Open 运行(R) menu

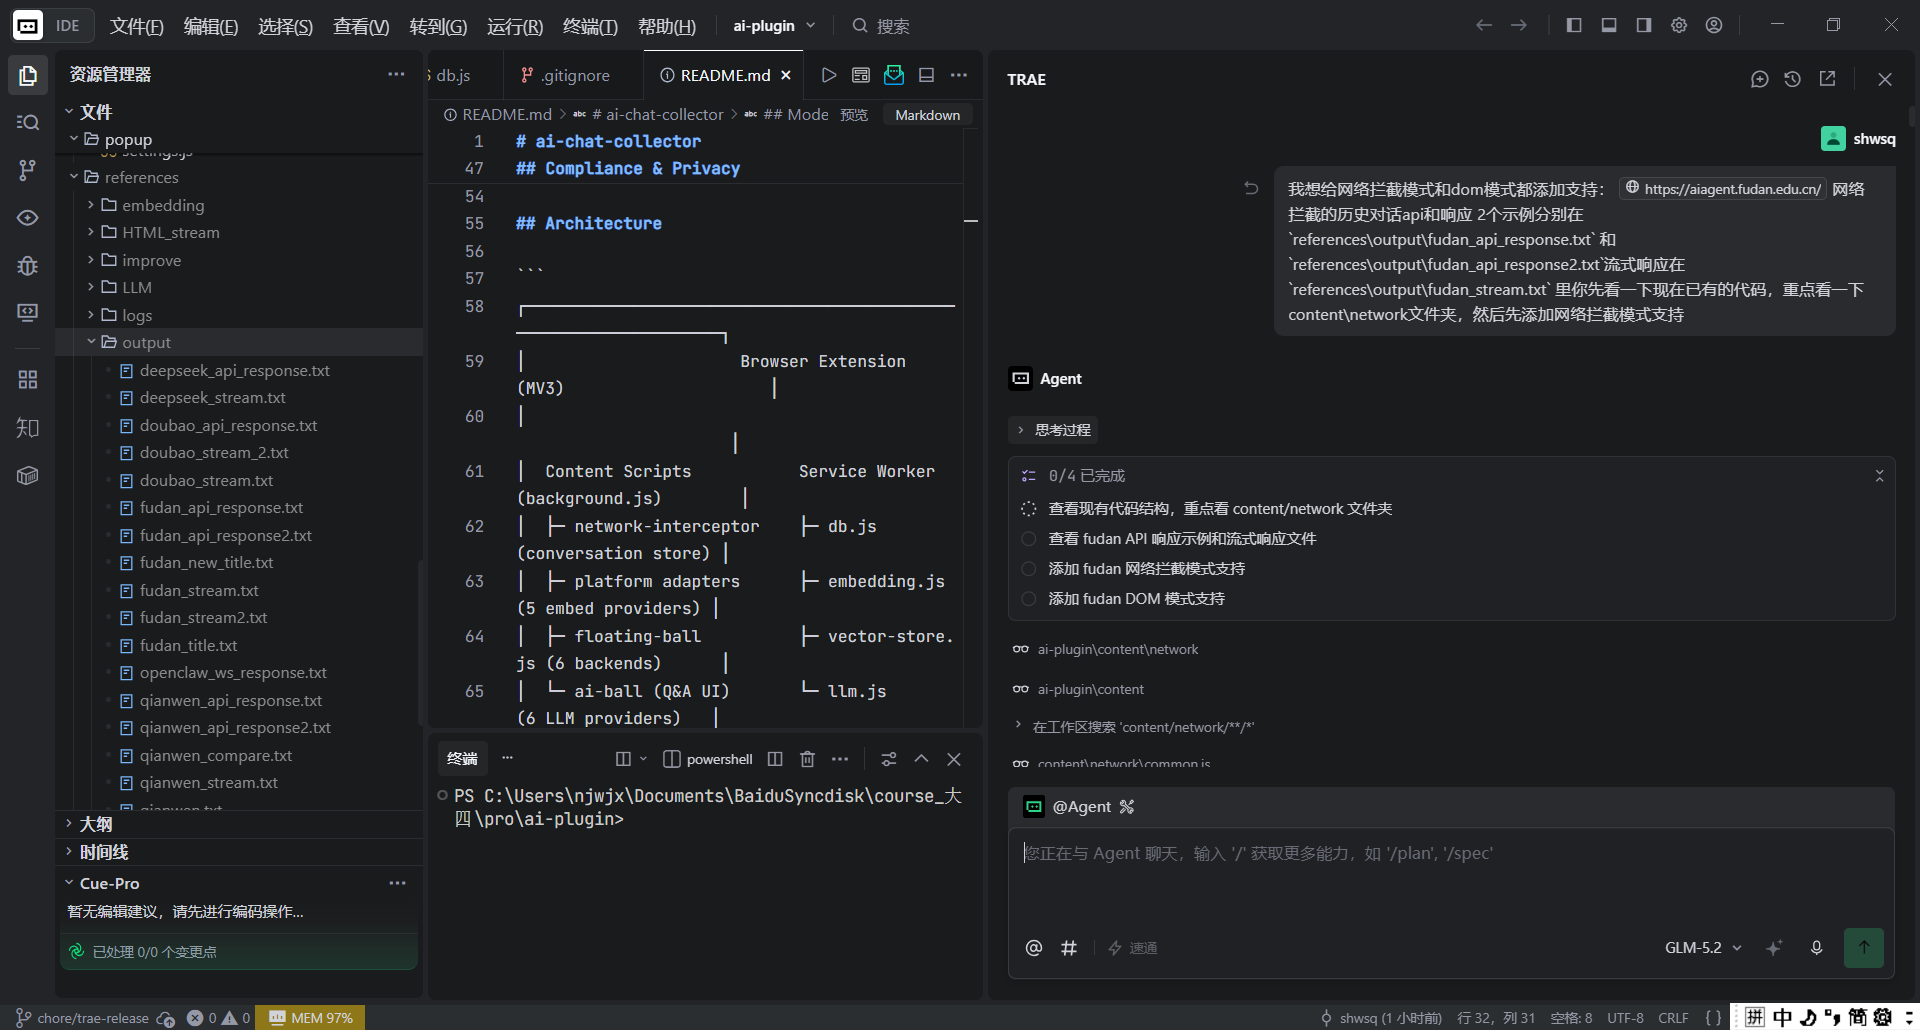tap(515, 26)
